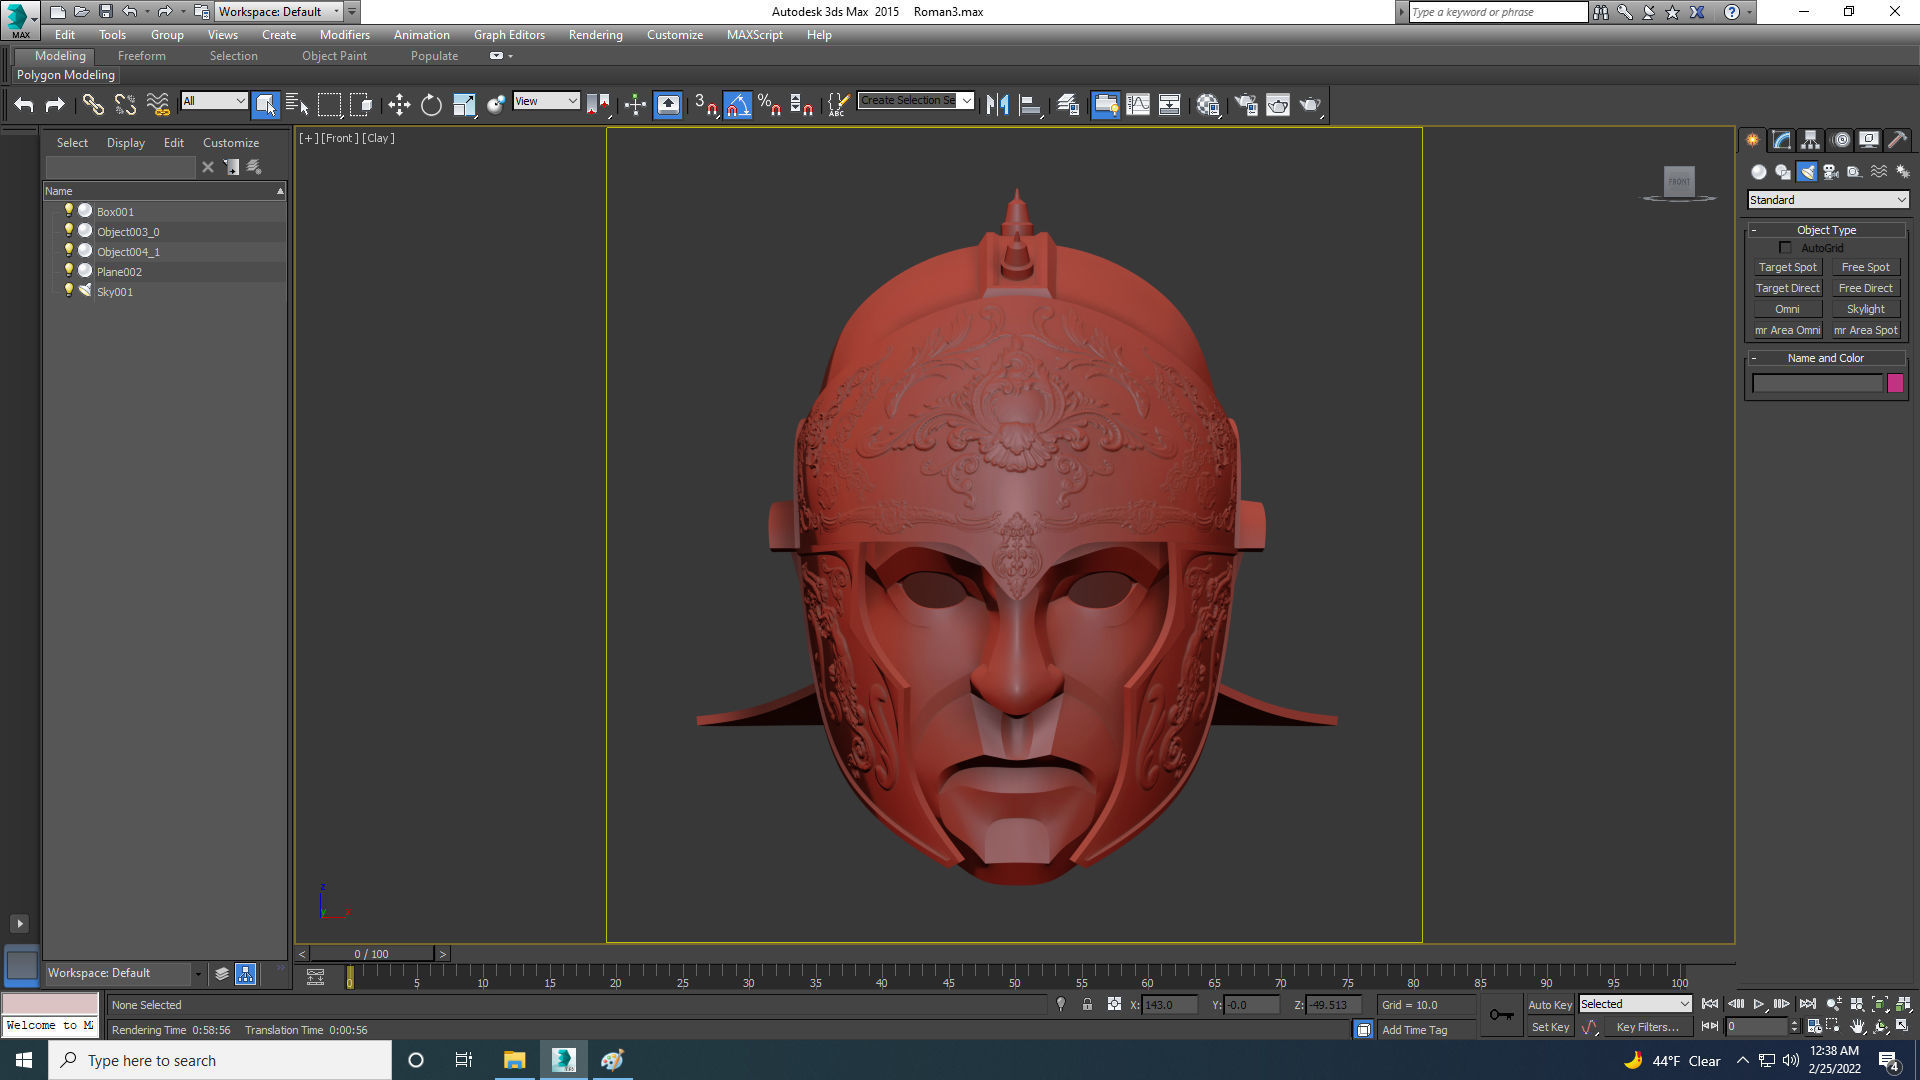Toggle Window/Crossing selection mode
The image size is (1920, 1080).
(x=361, y=104)
